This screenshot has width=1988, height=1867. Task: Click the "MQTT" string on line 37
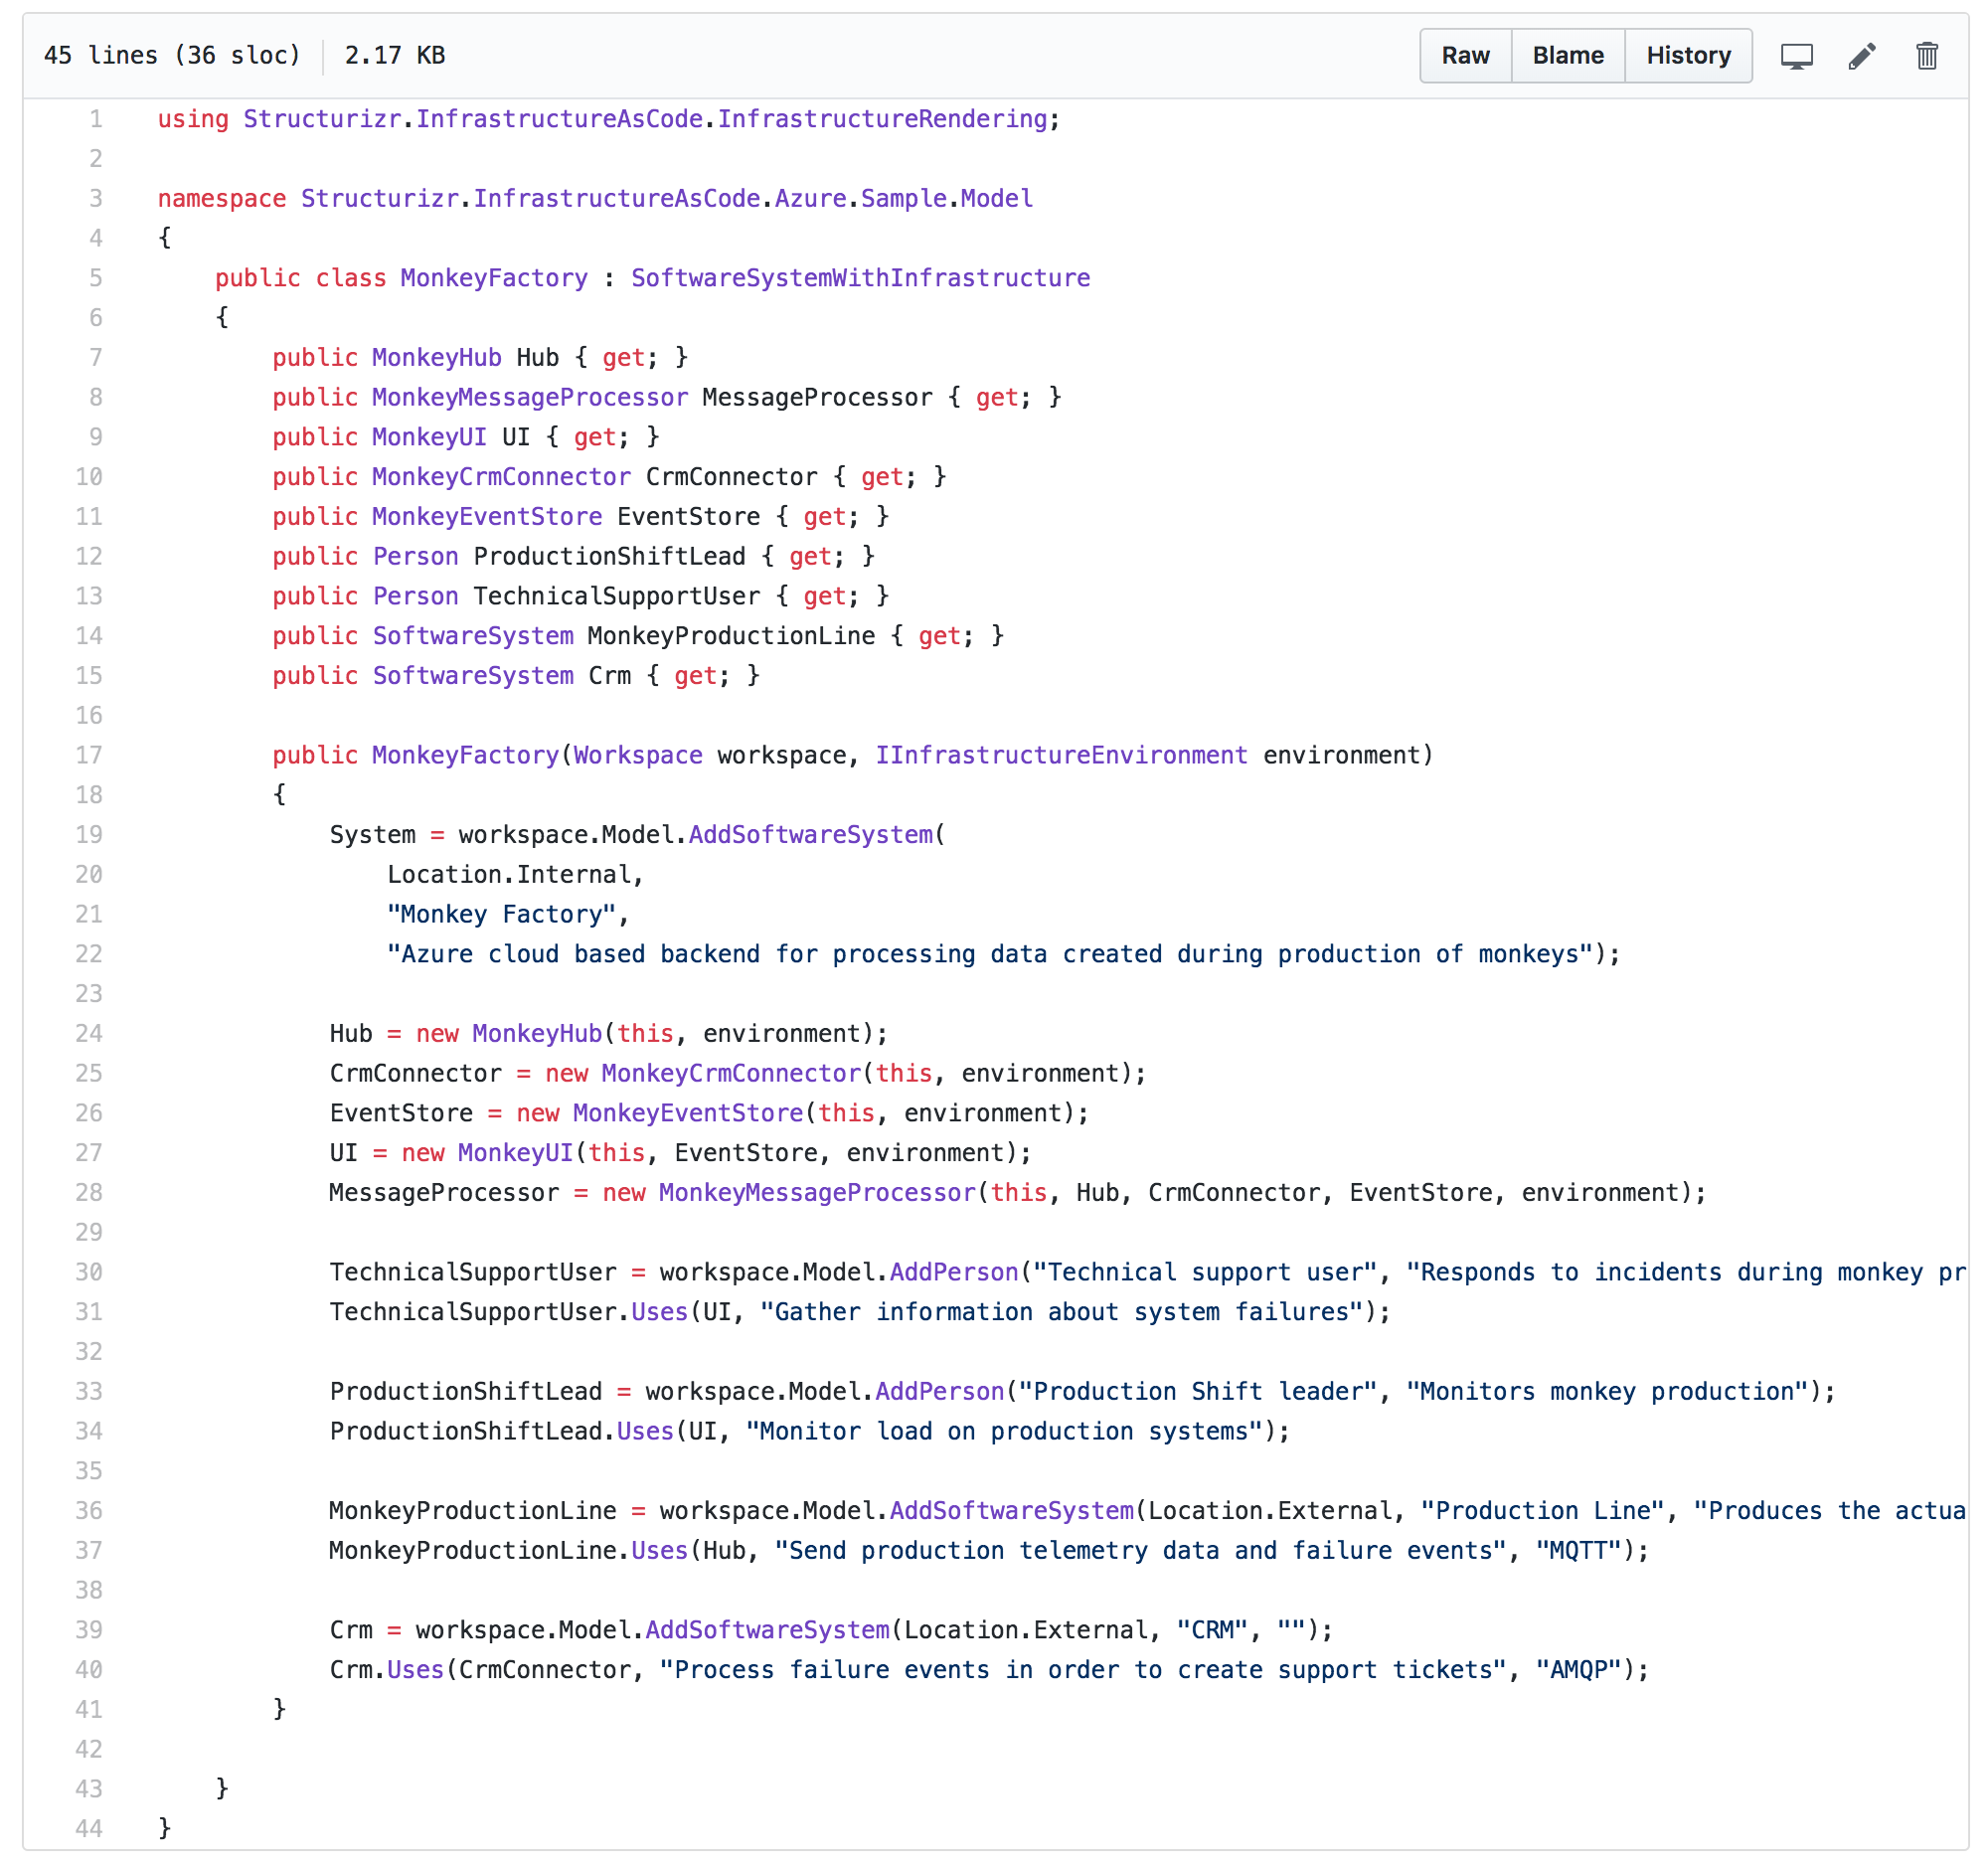[1579, 1550]
